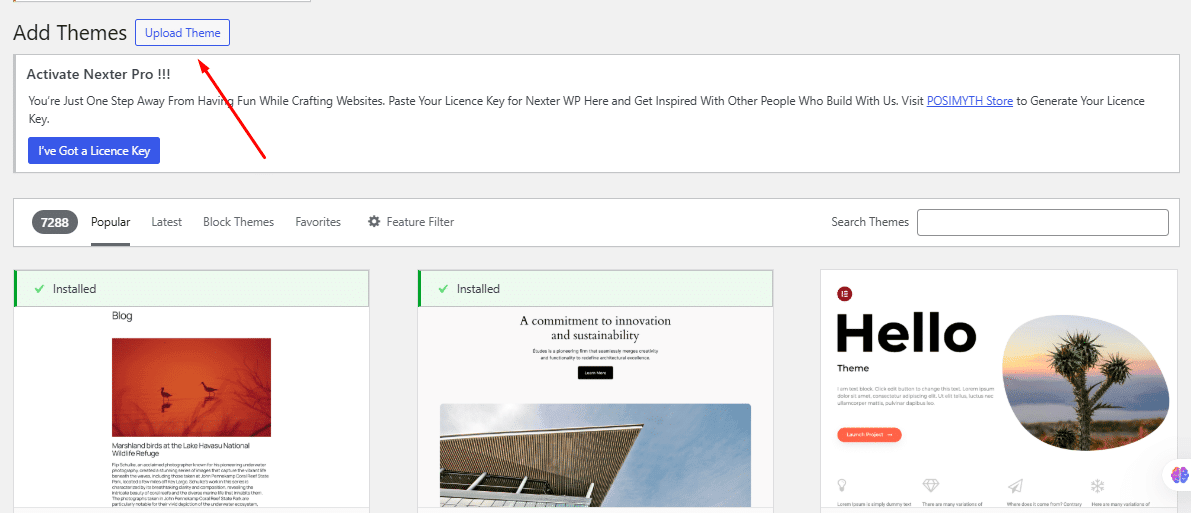Open the Blog theme preview thumbnail
The width and height of the screenshot is (1191, 513).
click(191, 407)
